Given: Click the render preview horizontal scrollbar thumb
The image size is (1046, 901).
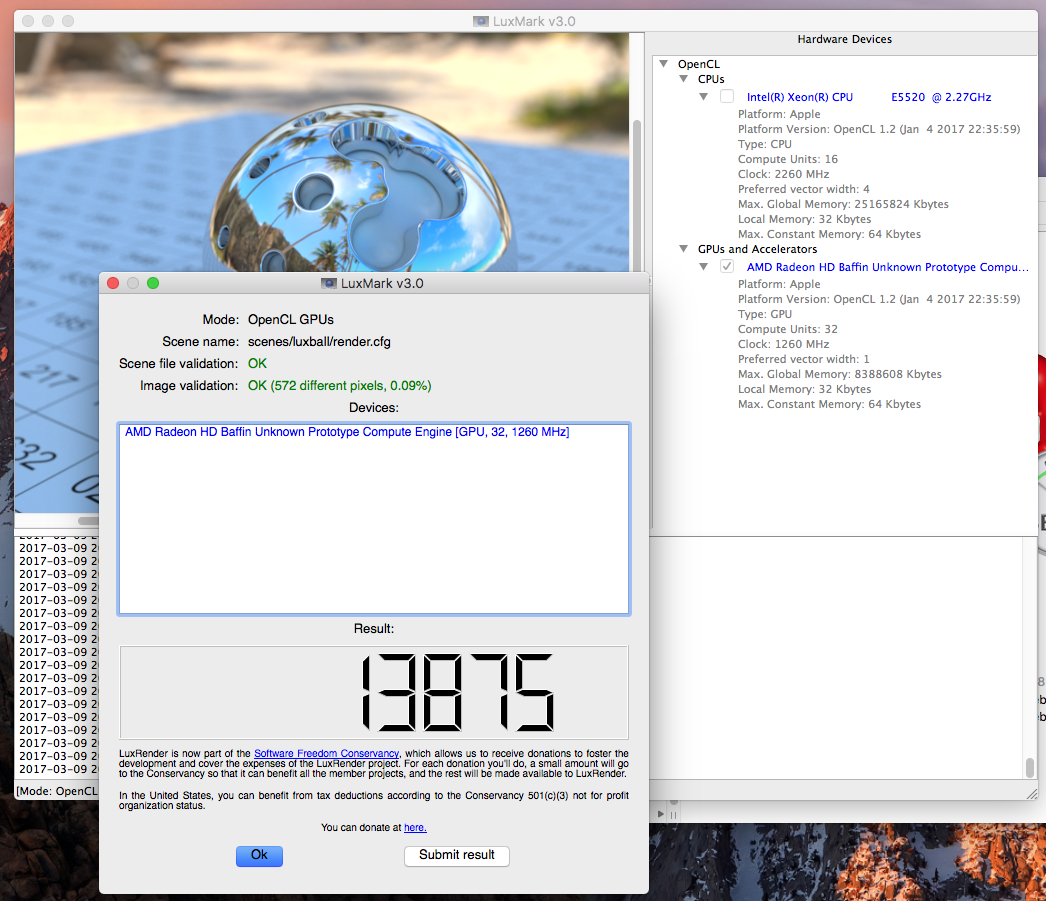Looking at the screenshot, I should pyautogui.click(x=88, y=521).
